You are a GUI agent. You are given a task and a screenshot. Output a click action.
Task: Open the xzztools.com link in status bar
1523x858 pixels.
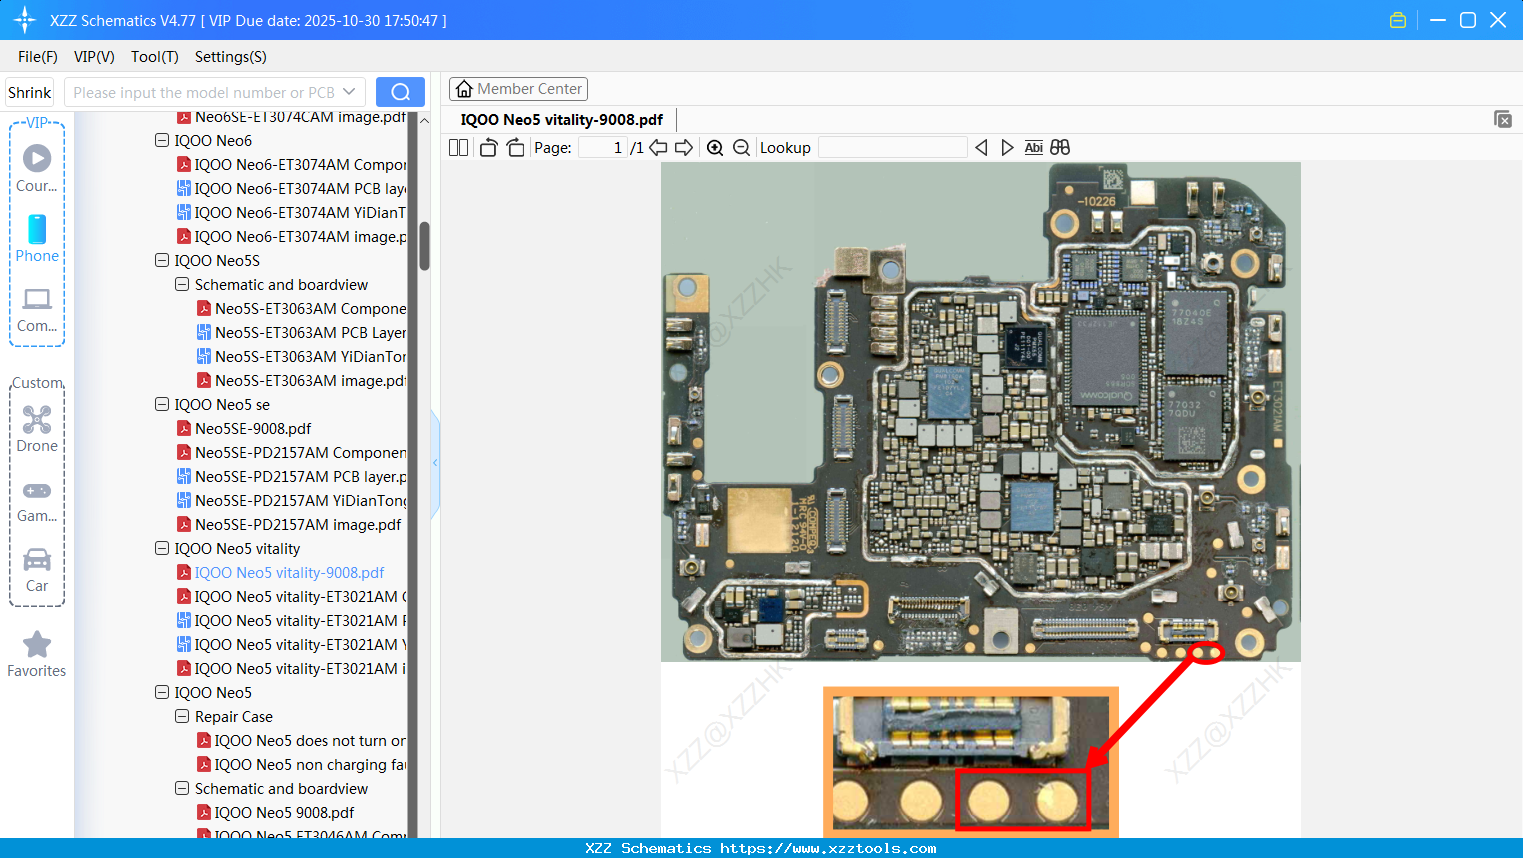coord(829,848)
